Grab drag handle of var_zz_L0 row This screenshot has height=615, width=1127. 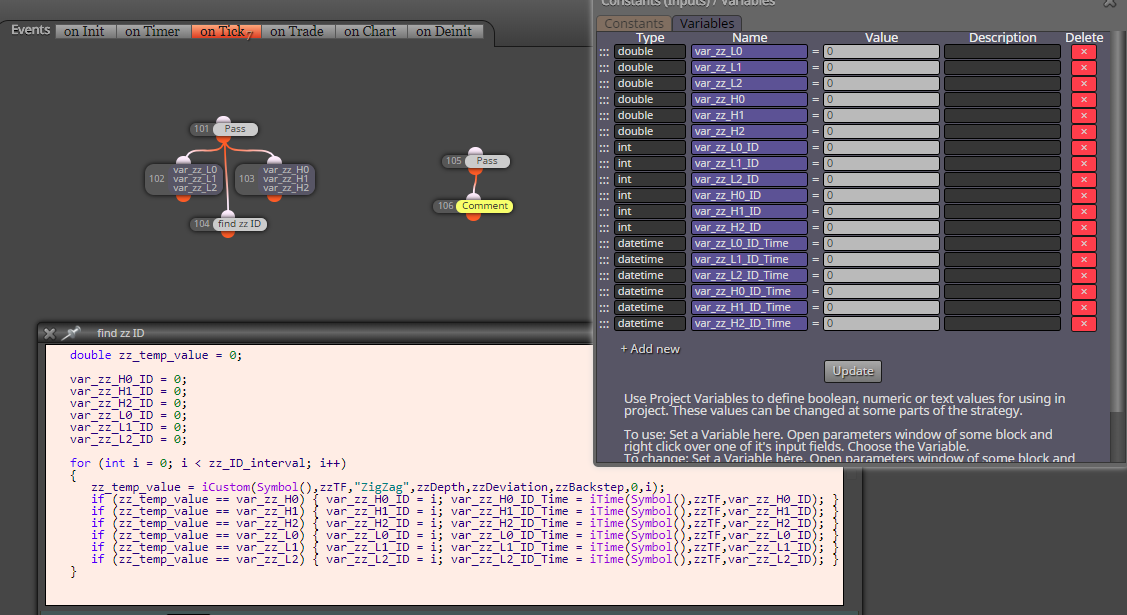(x=604, y=52)
